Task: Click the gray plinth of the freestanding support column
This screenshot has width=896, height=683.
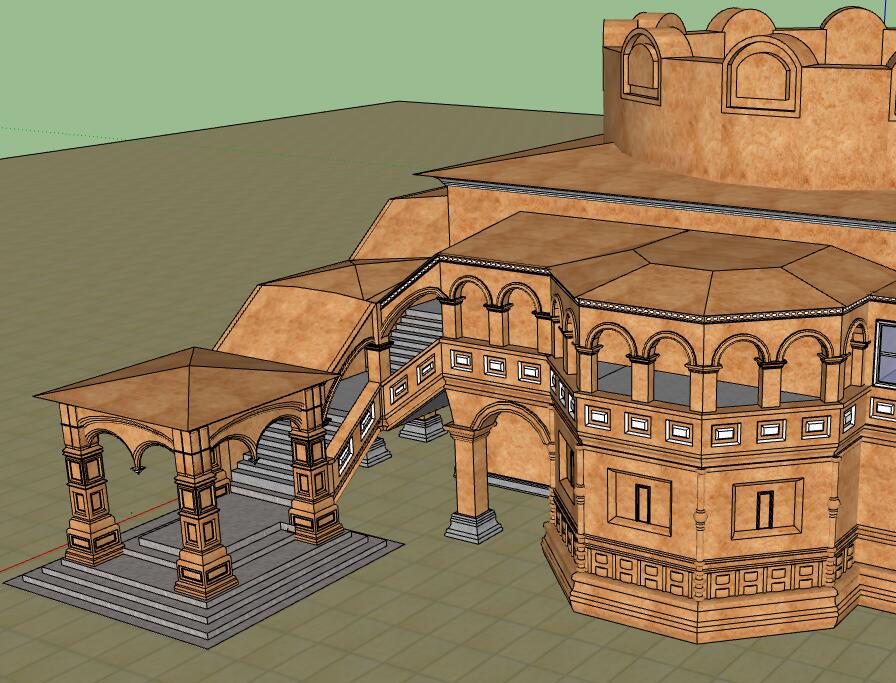Action: pos(472,527)
